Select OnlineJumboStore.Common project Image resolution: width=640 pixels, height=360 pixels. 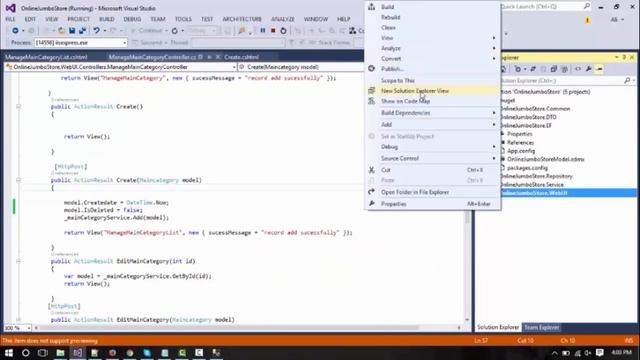click(x=535, y=109)
